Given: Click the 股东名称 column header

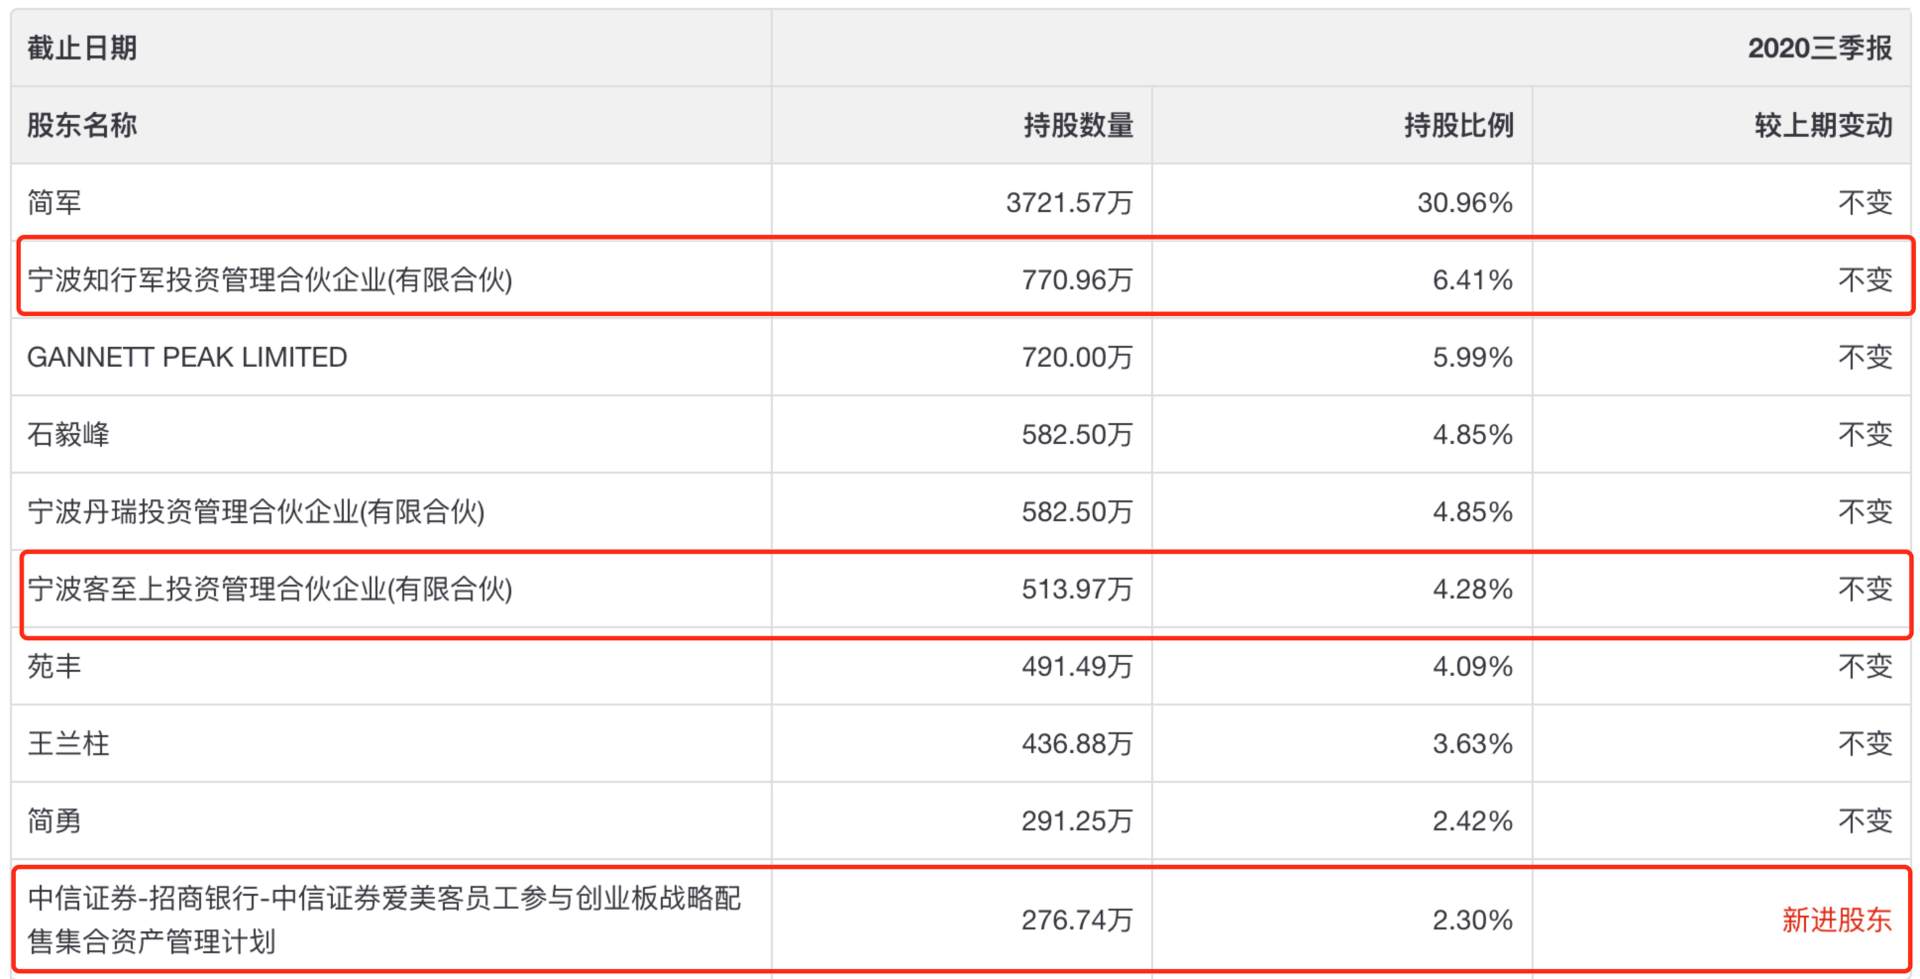Looking at the screenshot, I should [82, 125].
